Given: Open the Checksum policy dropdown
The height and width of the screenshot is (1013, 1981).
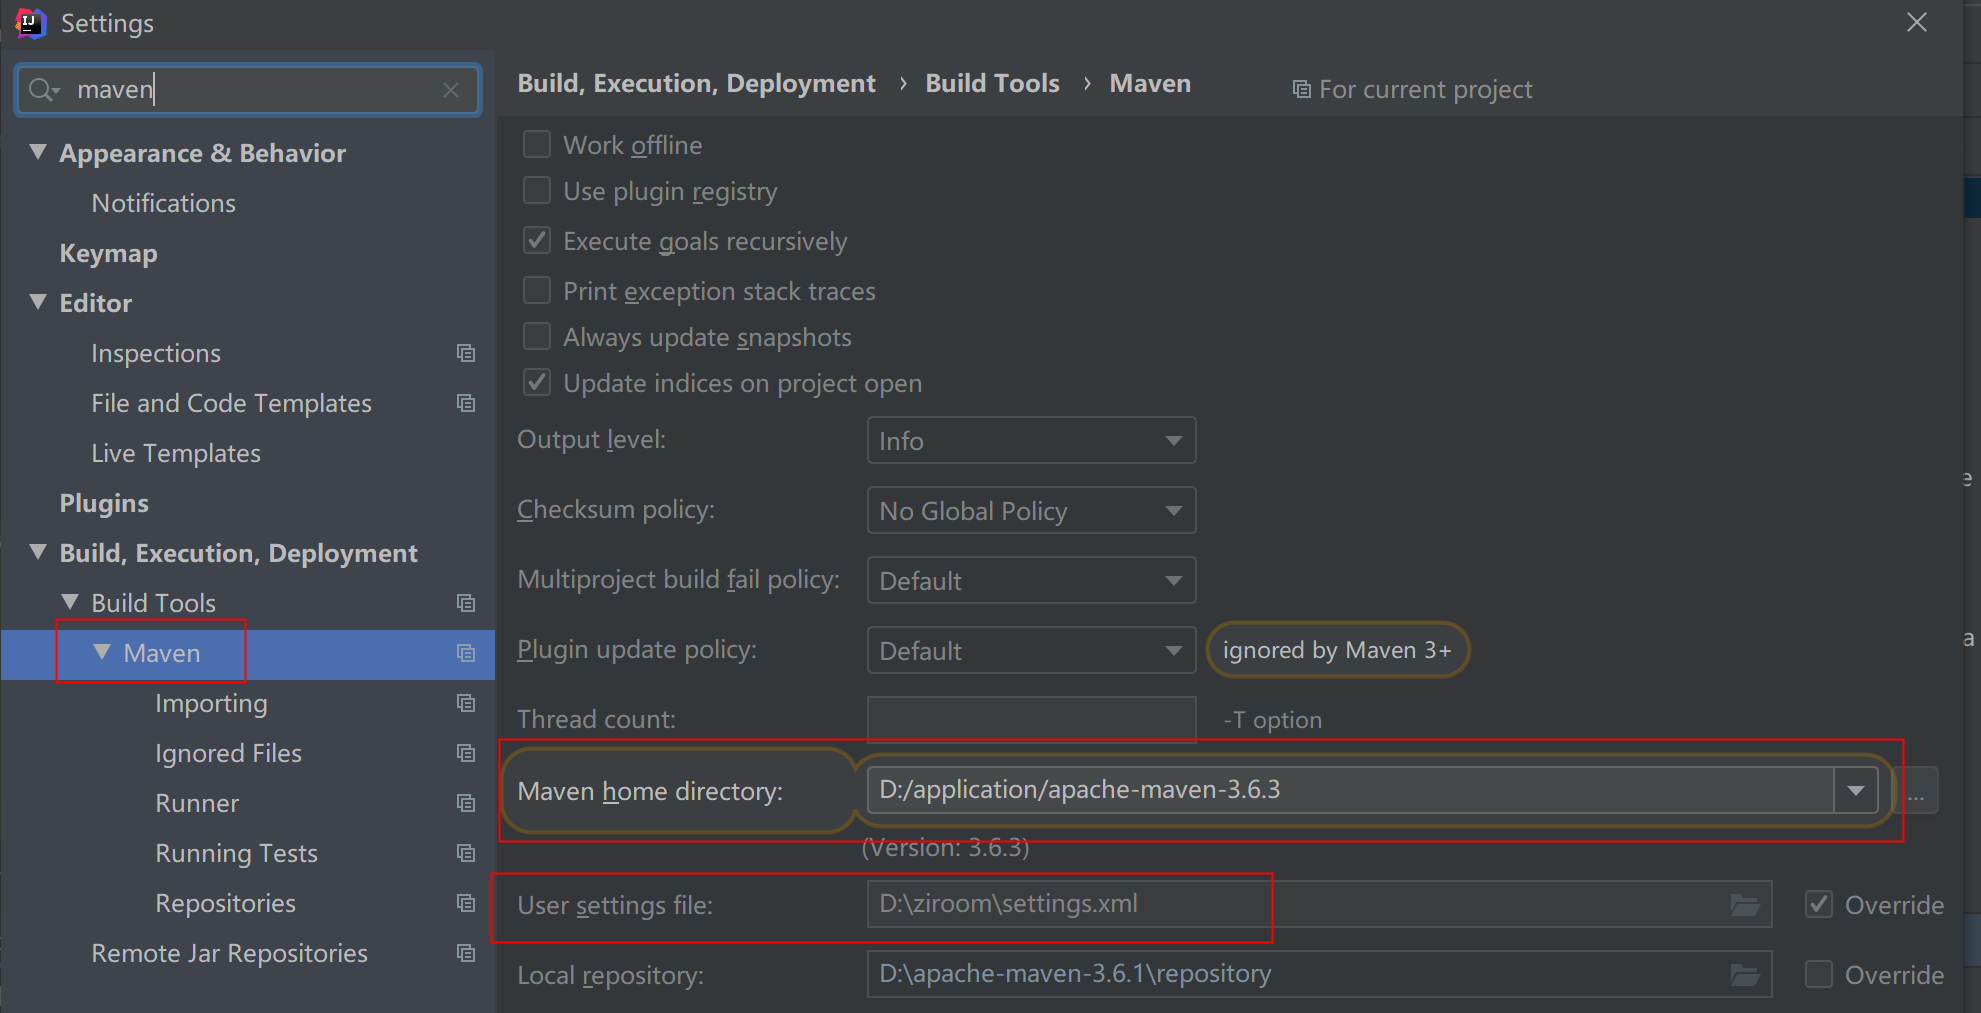Looking at the screenshot, I should pyautogui.click(x=1031, y=511).
